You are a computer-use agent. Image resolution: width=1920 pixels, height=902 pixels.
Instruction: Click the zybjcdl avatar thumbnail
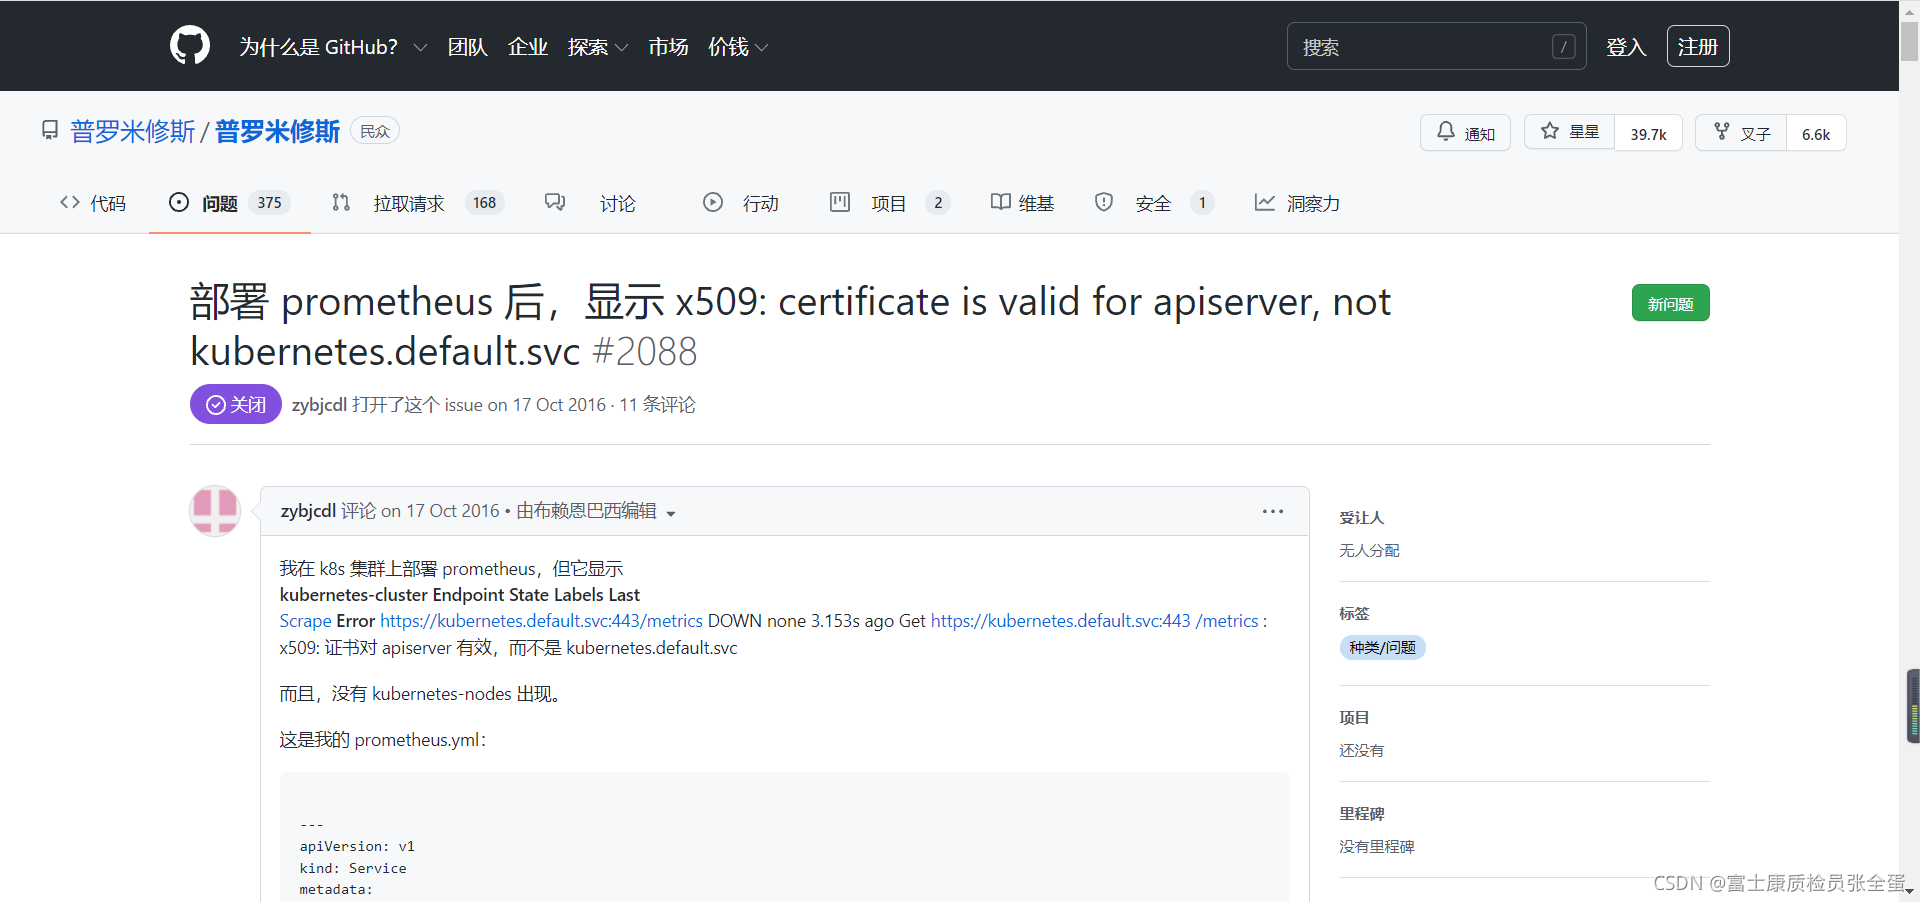(x=215, y=511)
